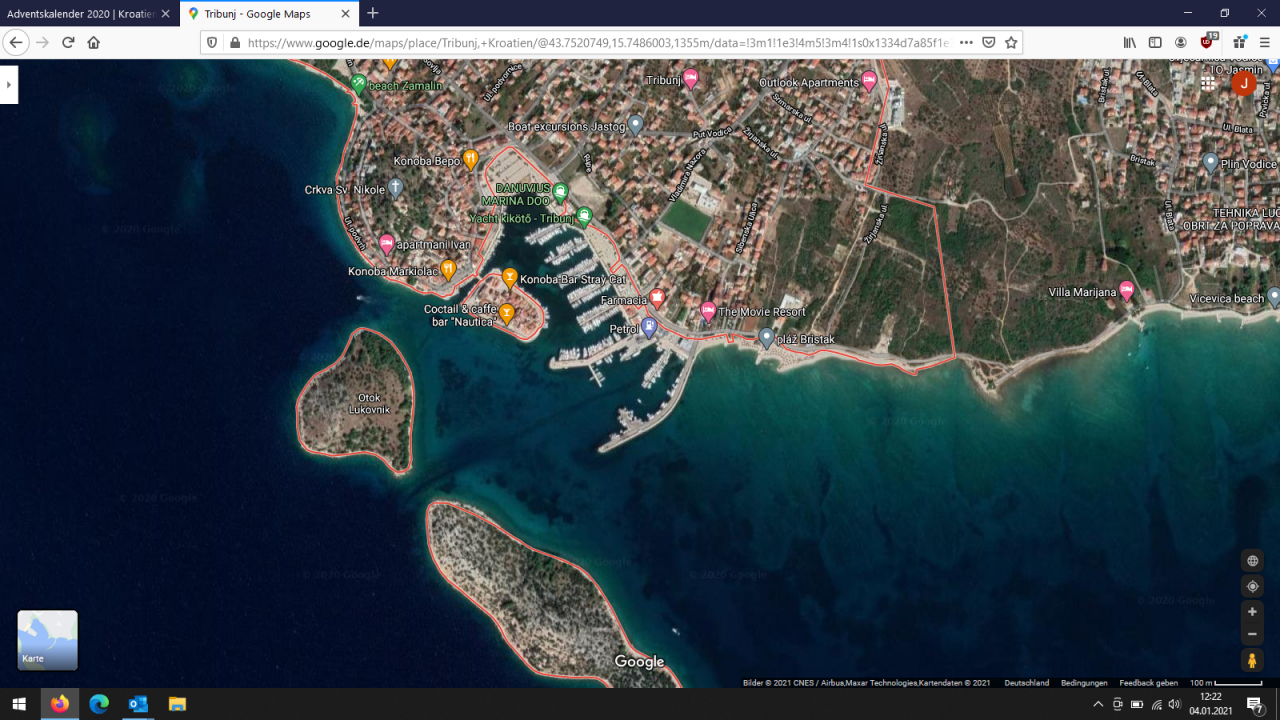
Task: Click the show my location button
Action: (x=1252, y=586)
